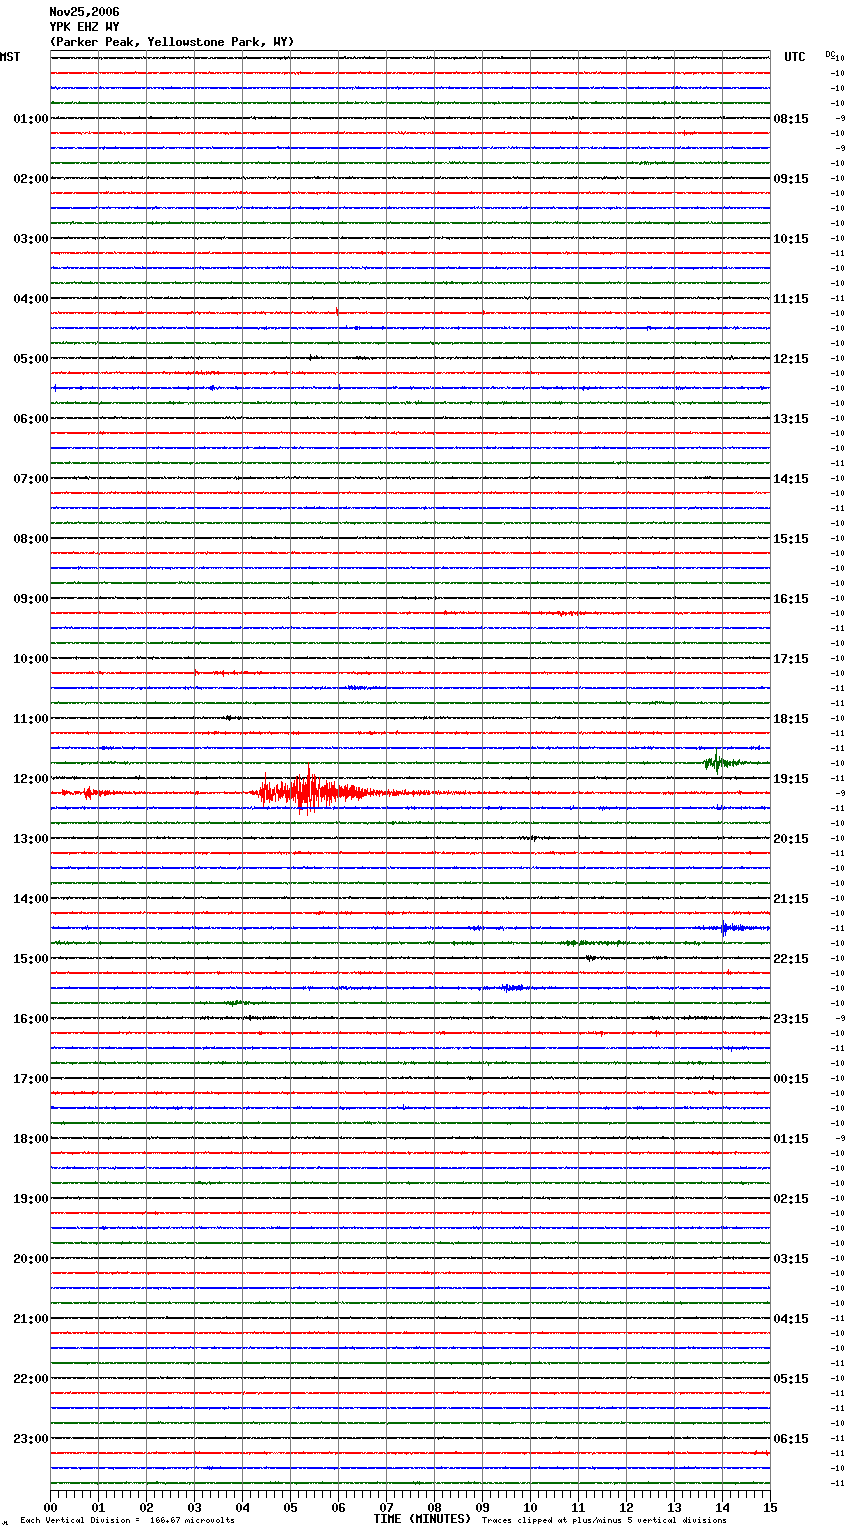850x1534 pixels.
Task: Click the 19:15 UTC time label
Action: pyautogui.click(x=791, y=779)
